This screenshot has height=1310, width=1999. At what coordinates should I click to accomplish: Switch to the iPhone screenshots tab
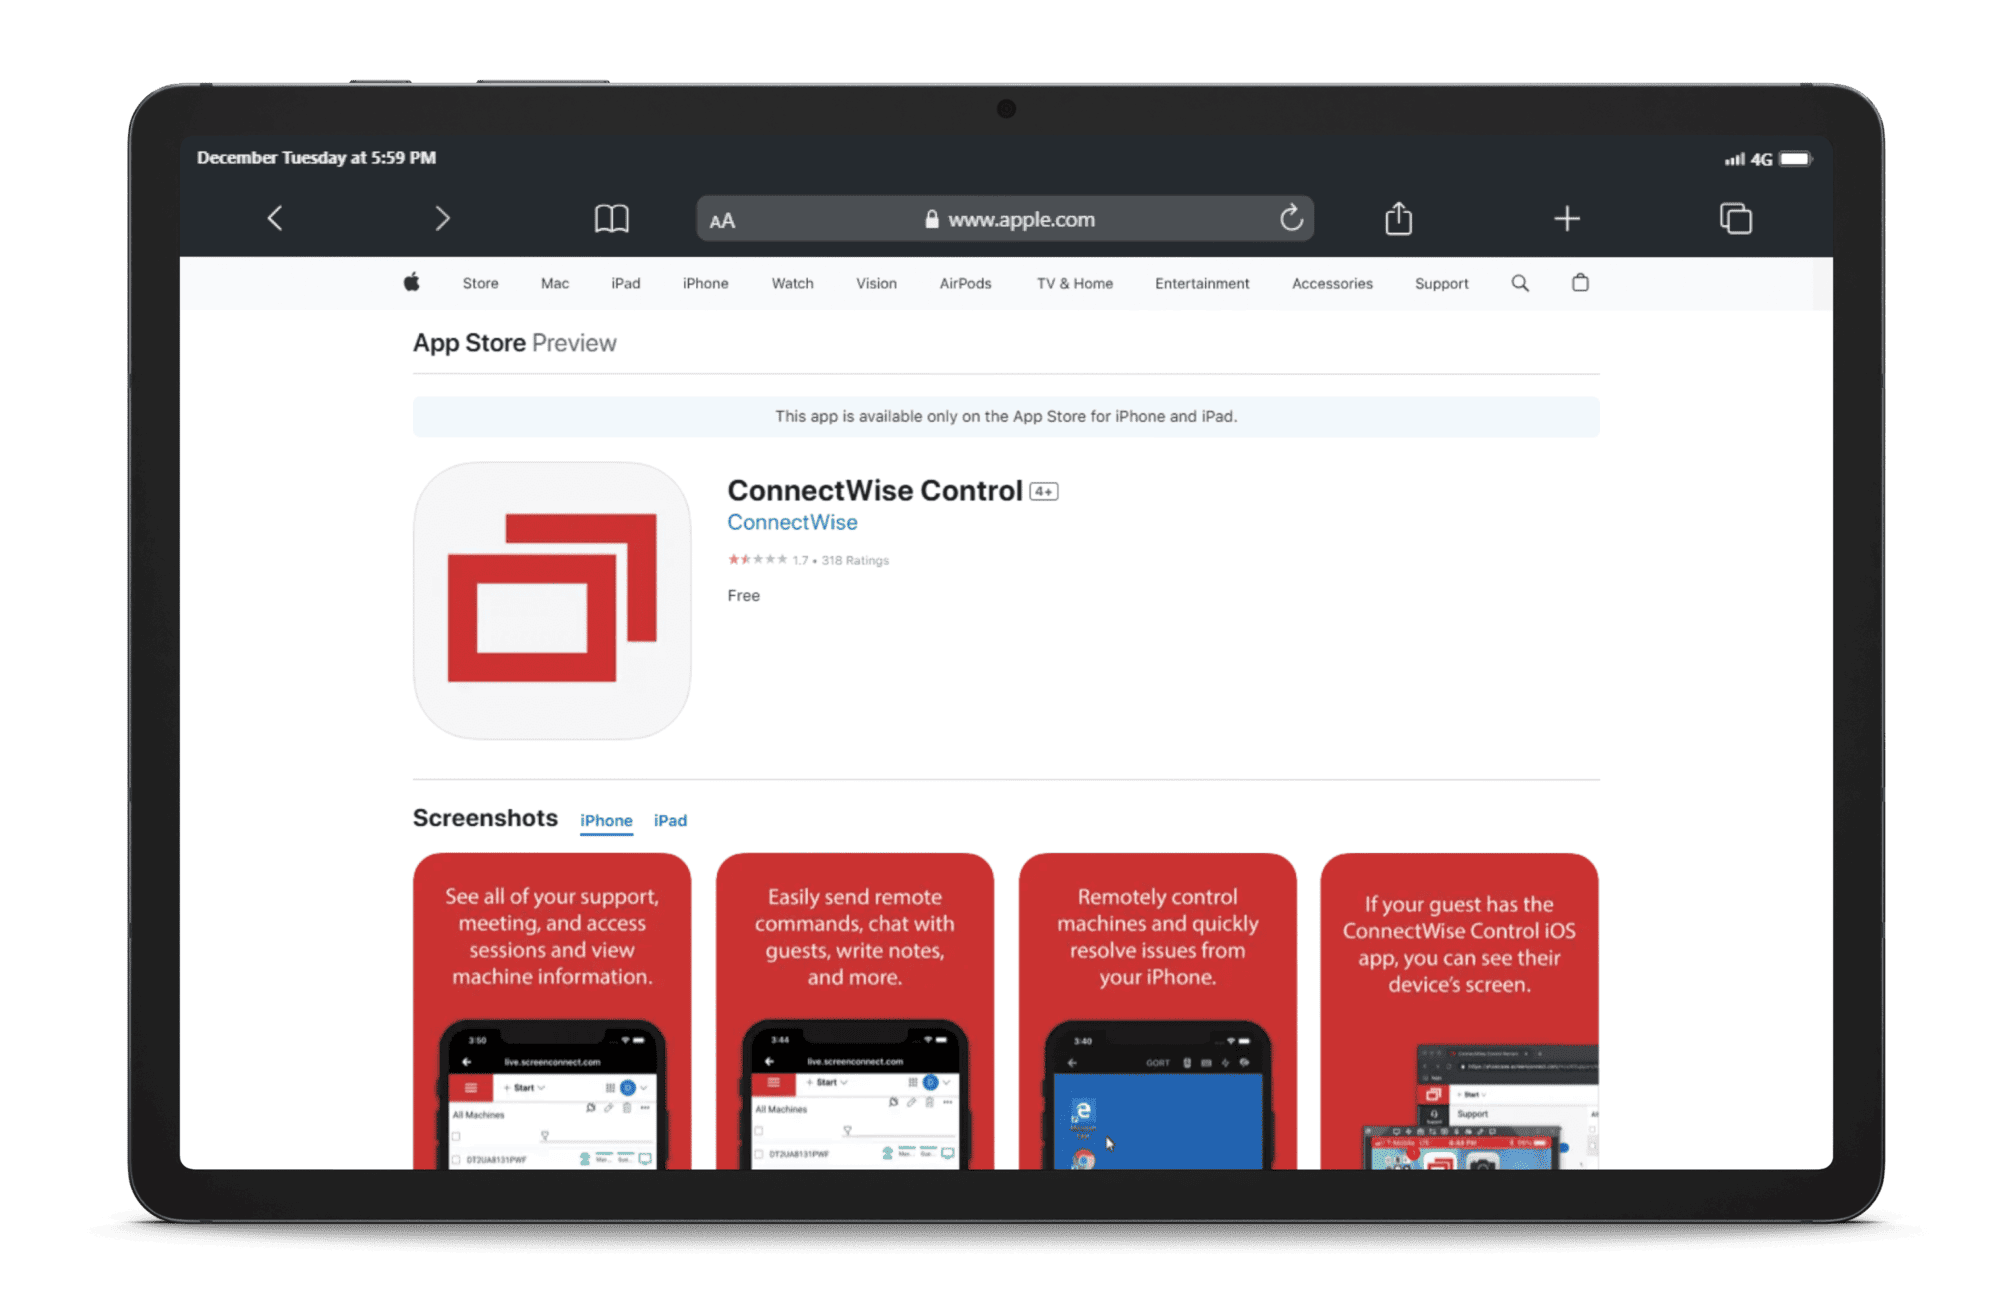pos(606,820)
